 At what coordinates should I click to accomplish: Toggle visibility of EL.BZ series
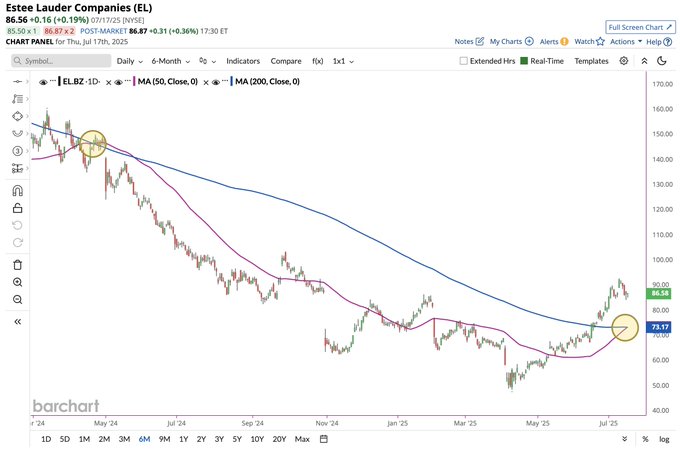click(x=43, y=82)
